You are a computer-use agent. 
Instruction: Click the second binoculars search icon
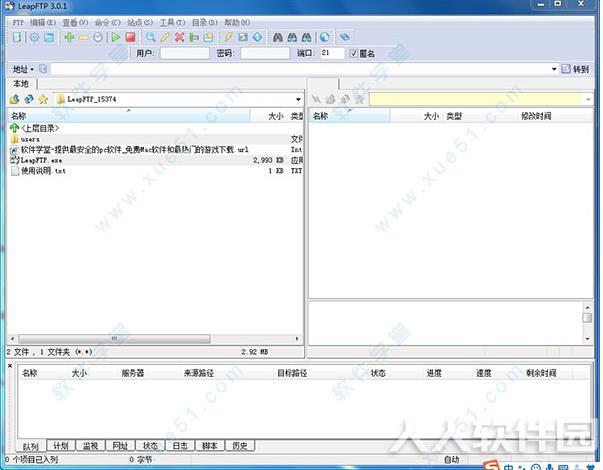tap(292, 37)
